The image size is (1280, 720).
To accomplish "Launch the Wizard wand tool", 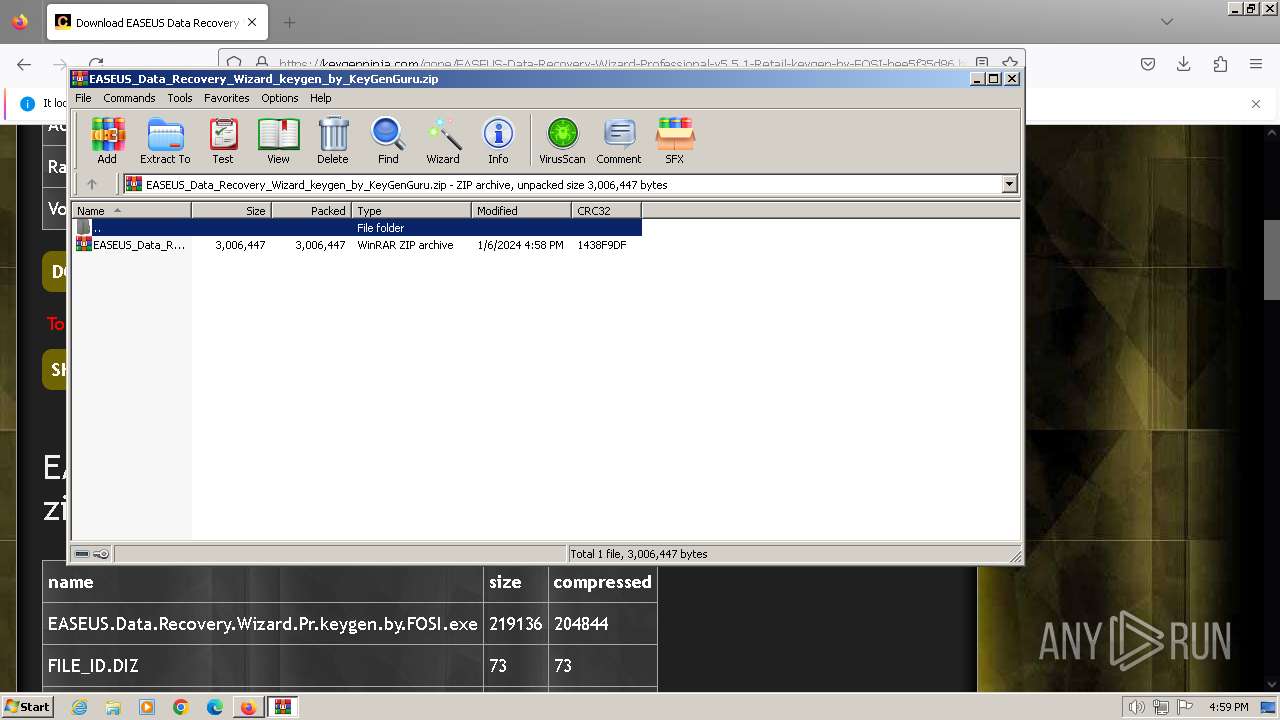I will [x=443, y=140].
